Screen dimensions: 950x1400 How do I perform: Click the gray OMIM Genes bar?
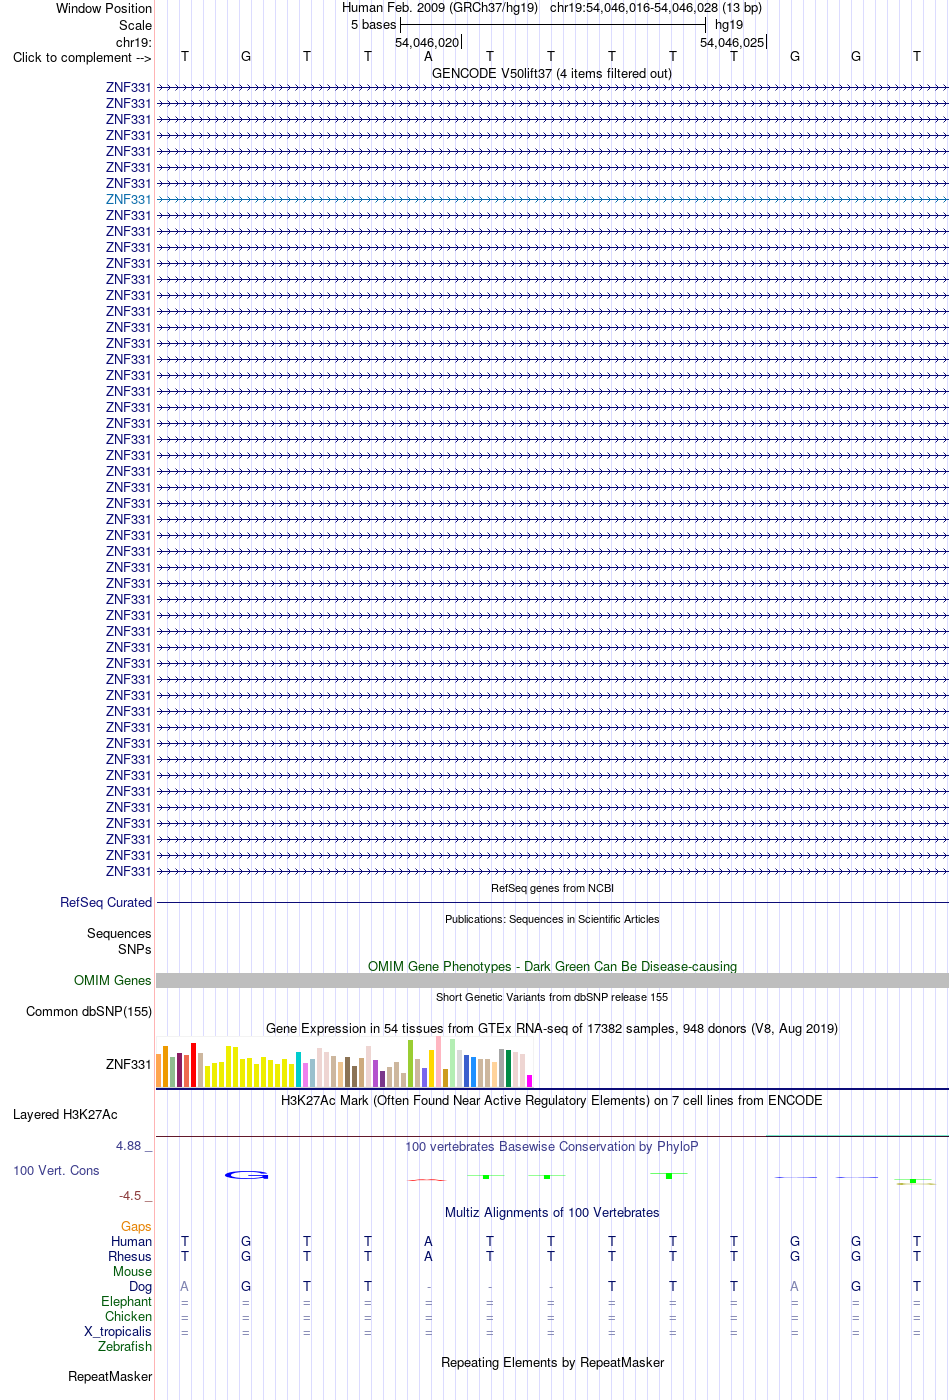tap(552, 981)
